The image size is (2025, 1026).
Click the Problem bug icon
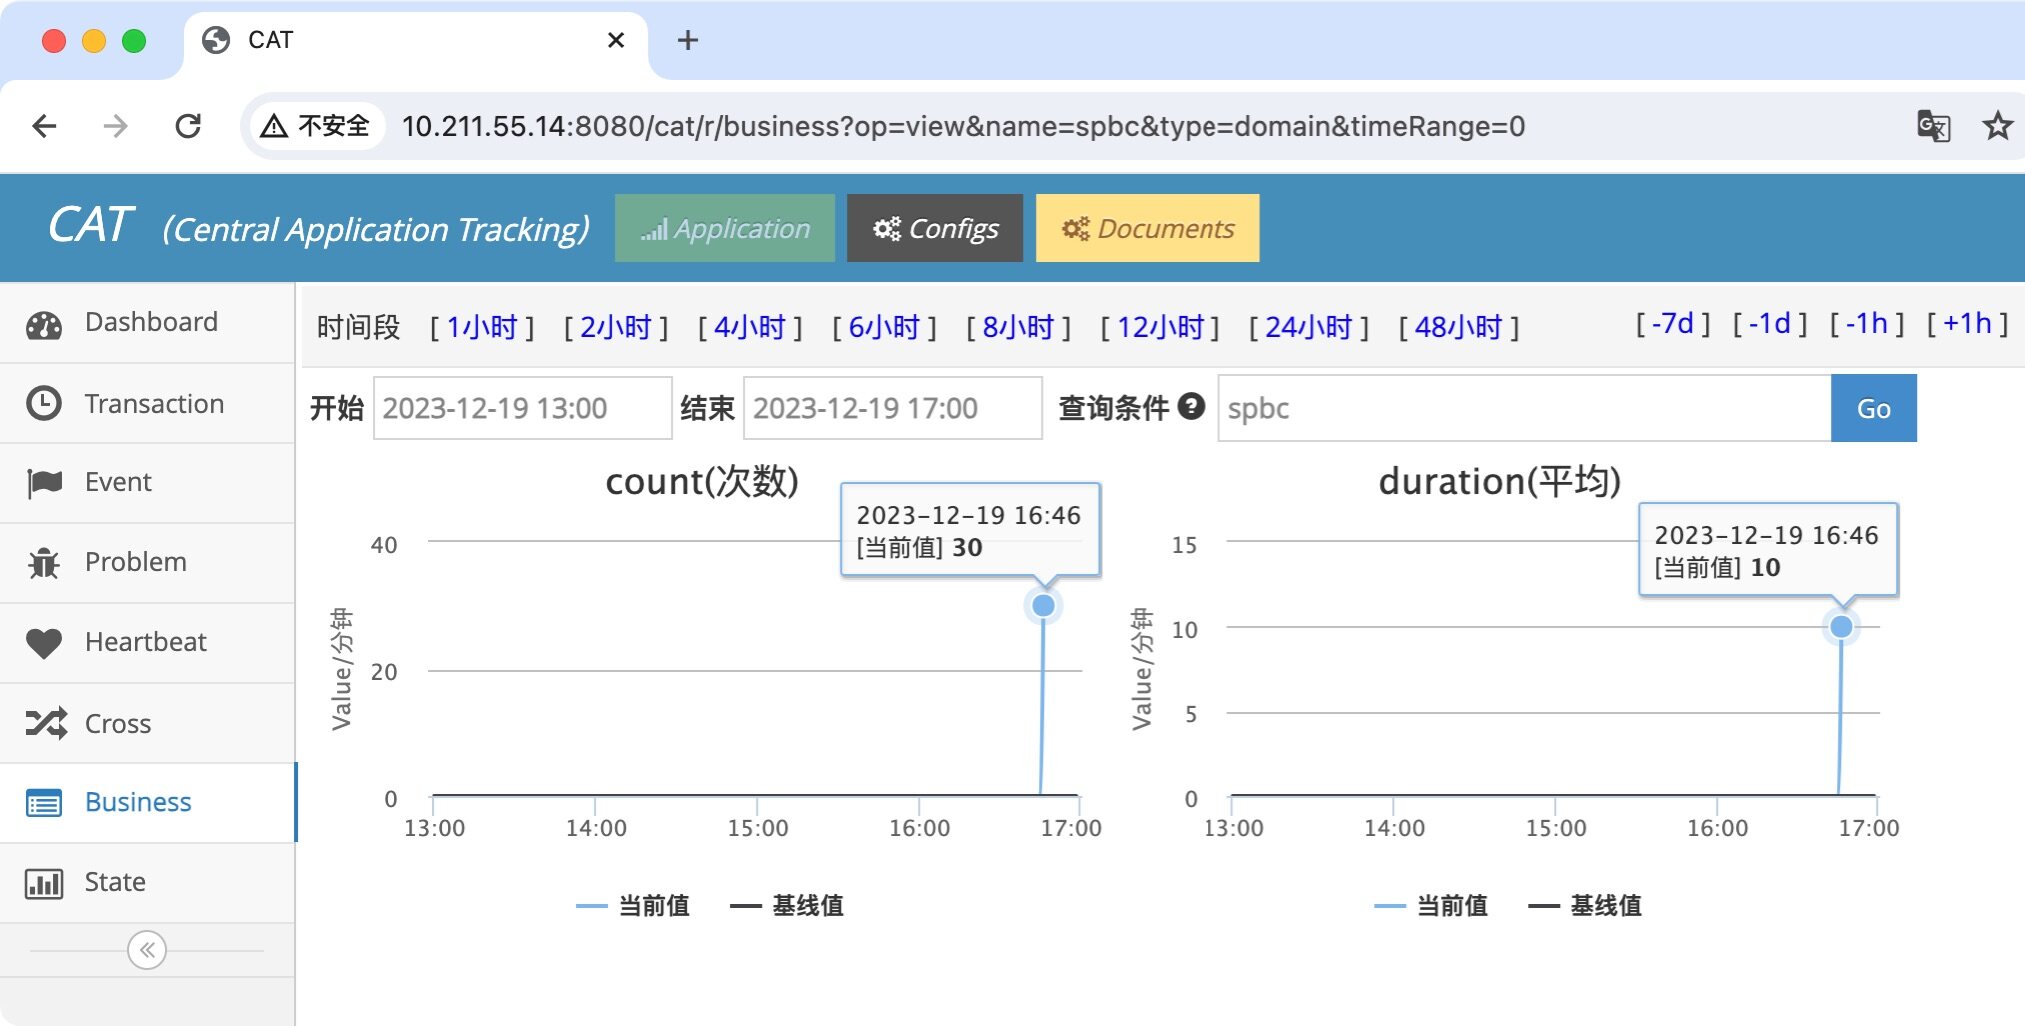pyautogui.click(x=44, y=563)
